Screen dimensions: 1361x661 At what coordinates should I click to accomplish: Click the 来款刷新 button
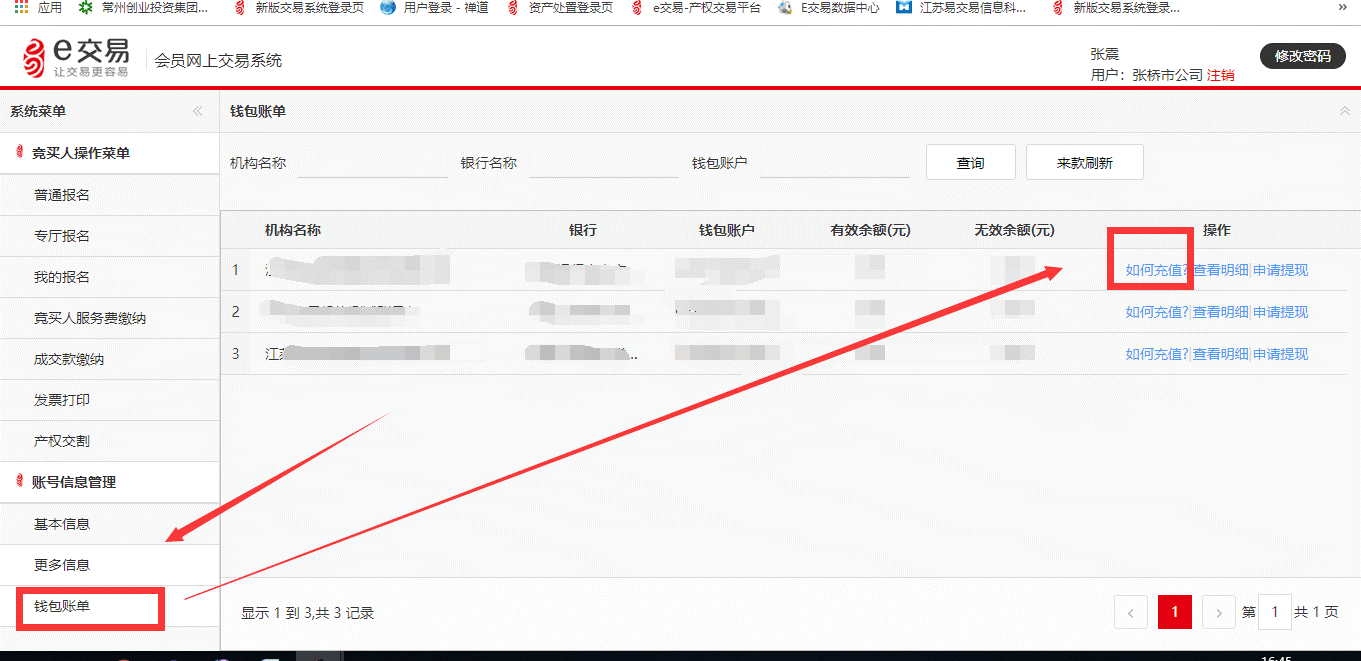[1085, 162]
